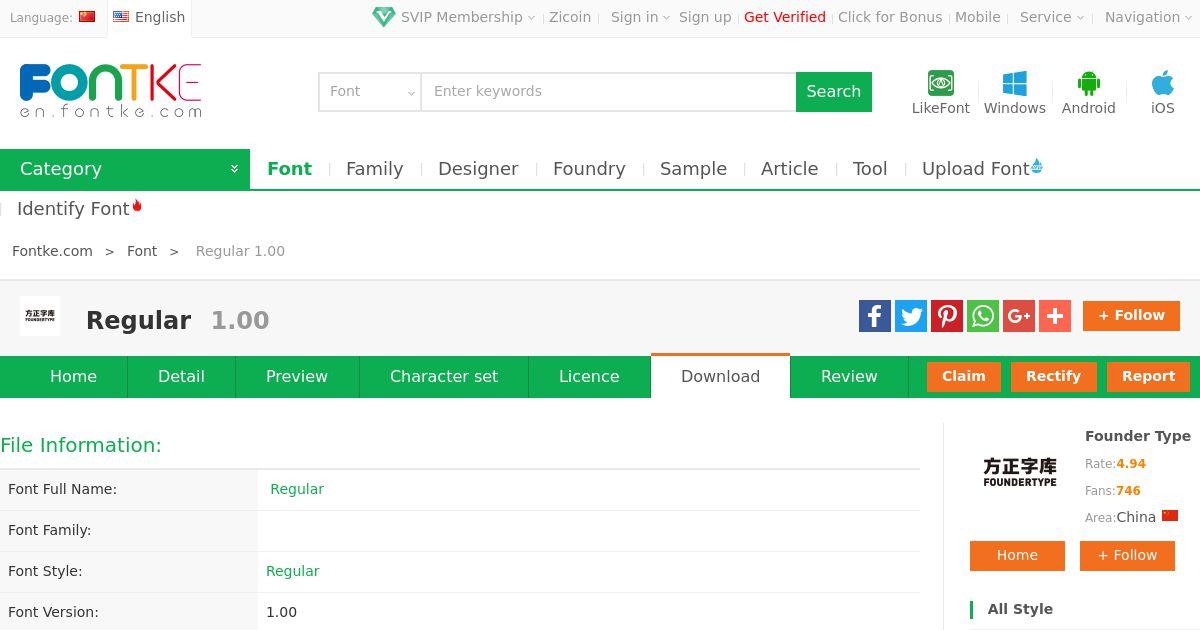Click China flag in foundry area
This screenshot has height=630, width=1200.
click(x=1169, y=516)
